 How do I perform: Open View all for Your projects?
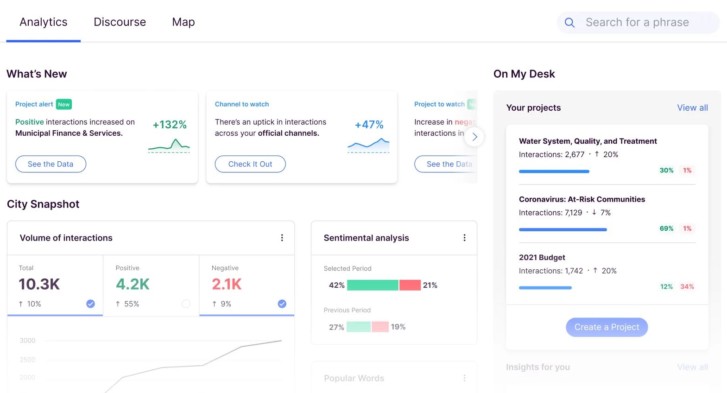692,108
